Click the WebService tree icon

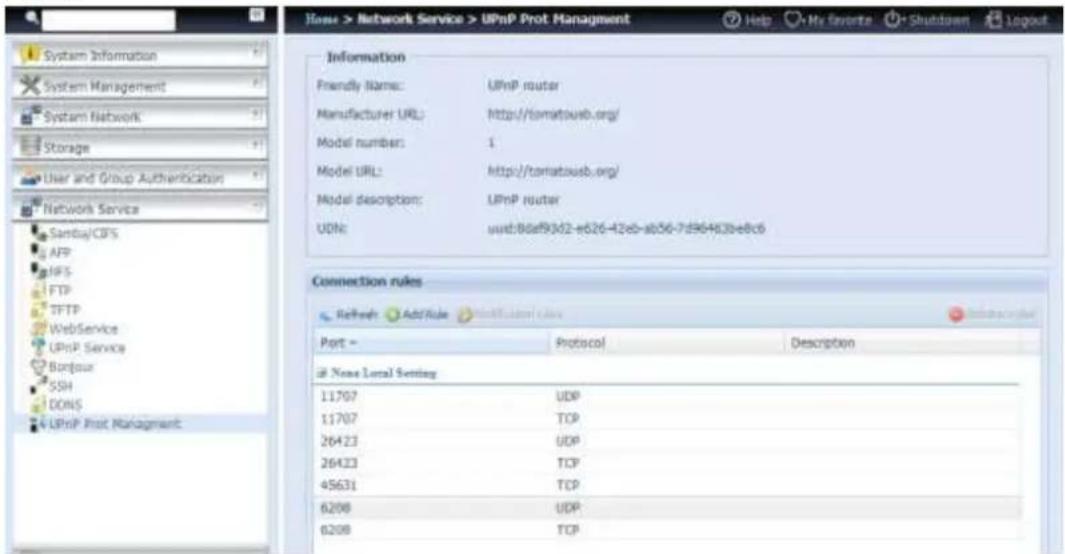(x=39, y=329)
